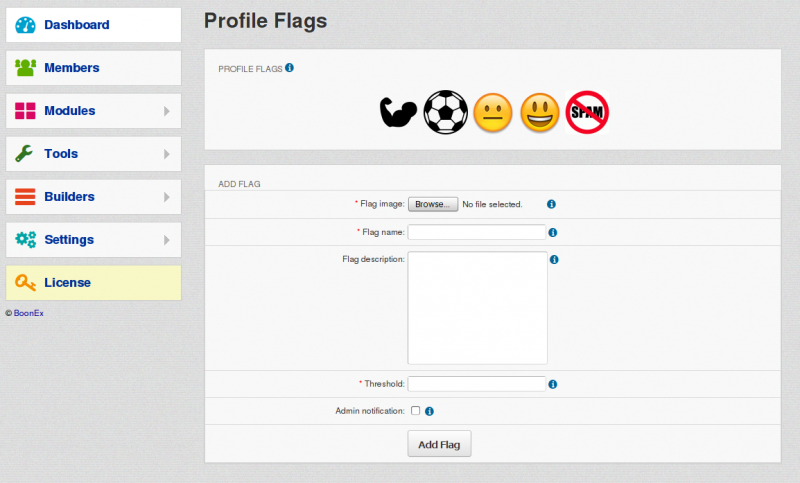This screenshot has height=483, width=800.
Task: Open info tooltip next to Profile Flags heading
Action: point(289,68)
